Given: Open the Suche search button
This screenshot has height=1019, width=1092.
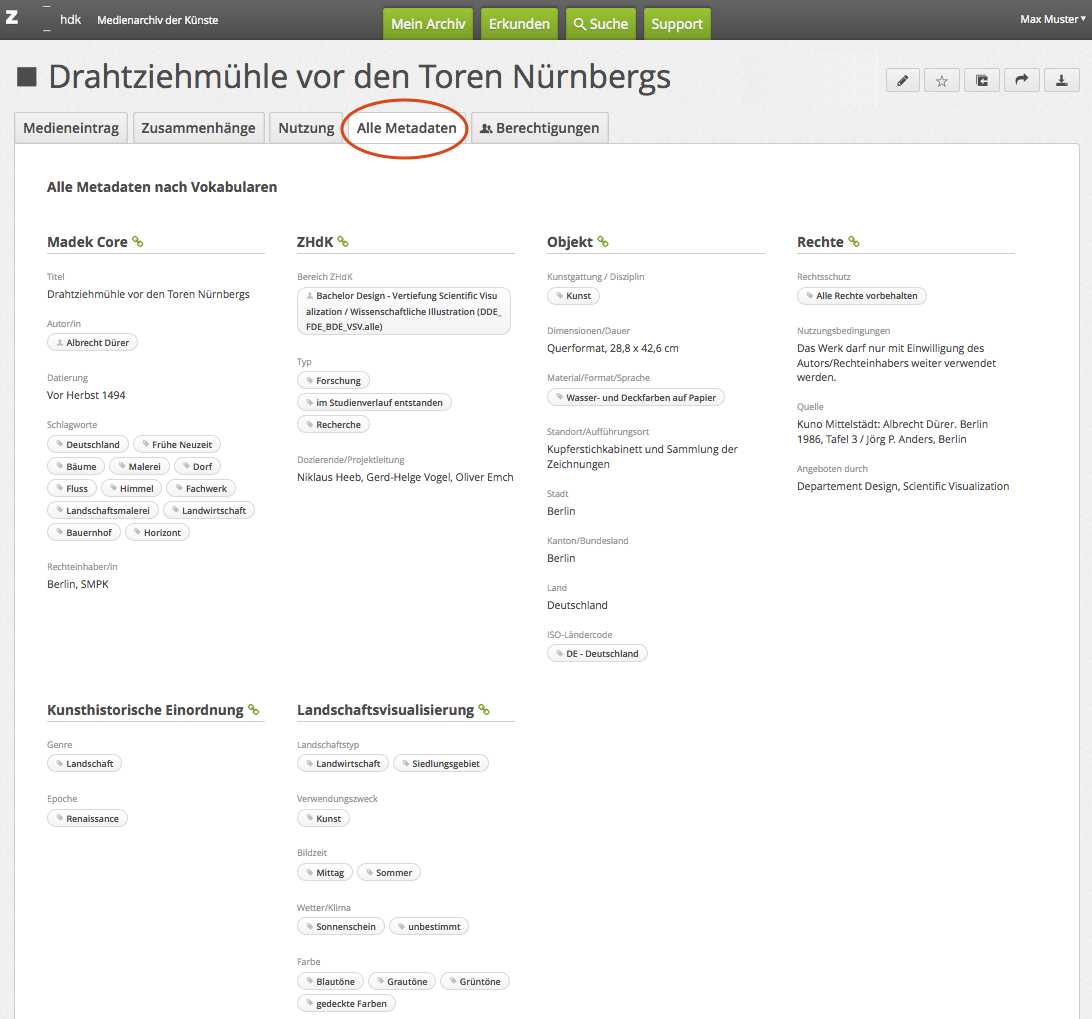Looking at the screenshot, I should tap(600, 24).
